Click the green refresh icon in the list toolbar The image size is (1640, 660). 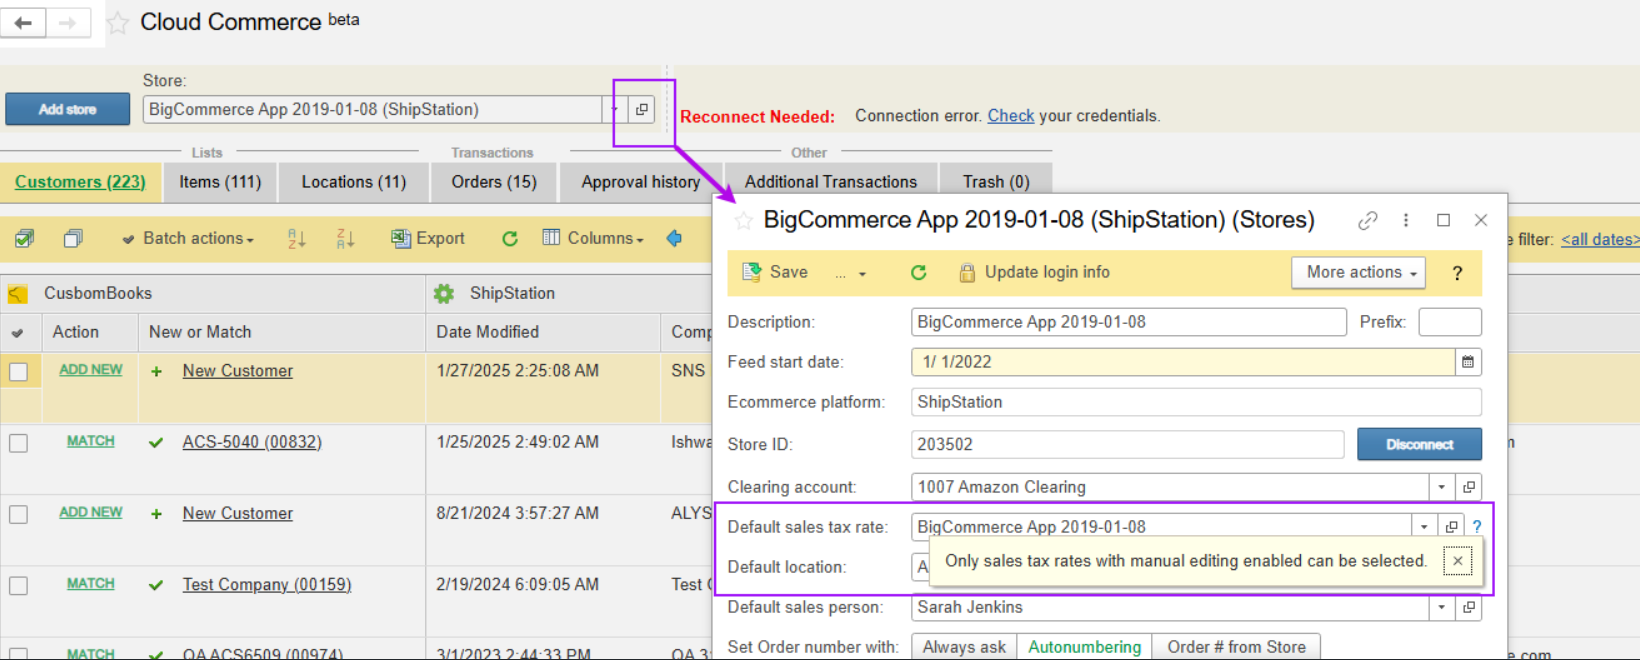[x=510, y=239]
